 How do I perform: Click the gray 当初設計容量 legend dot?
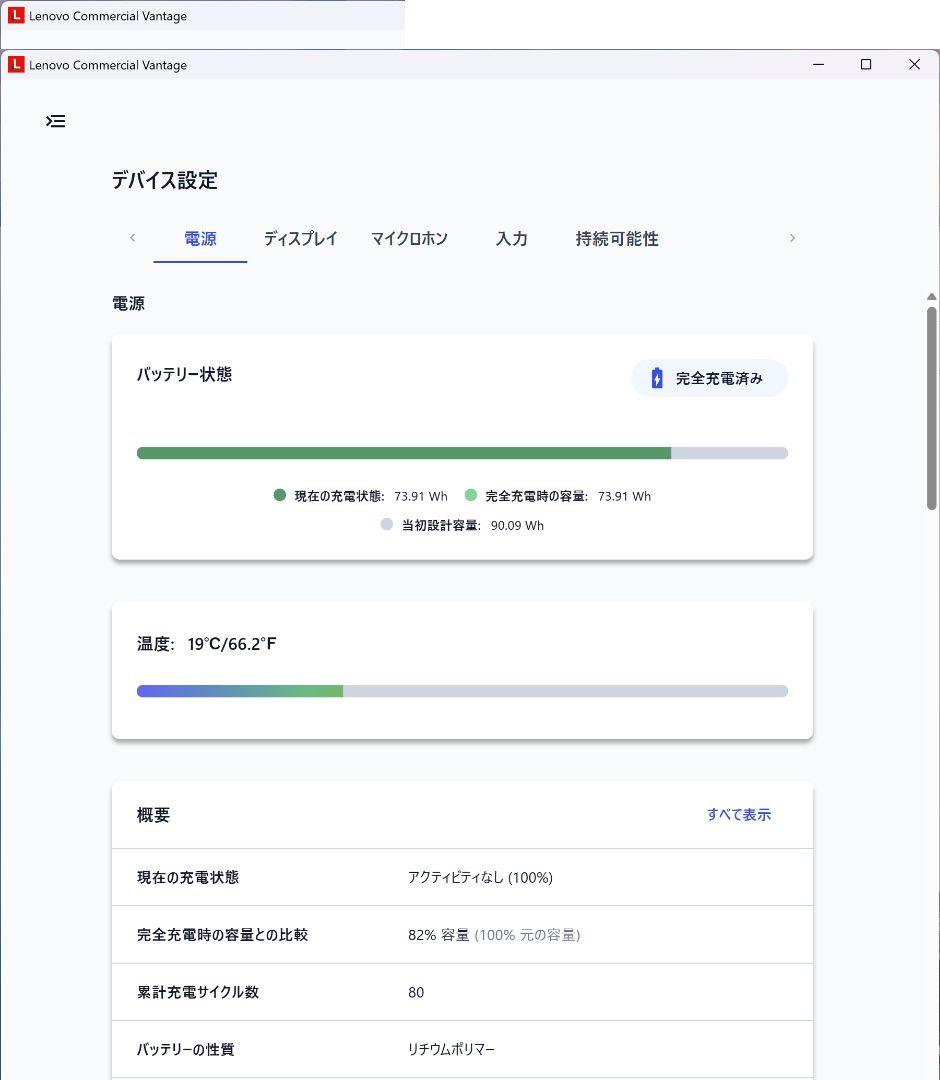(387, 524)
